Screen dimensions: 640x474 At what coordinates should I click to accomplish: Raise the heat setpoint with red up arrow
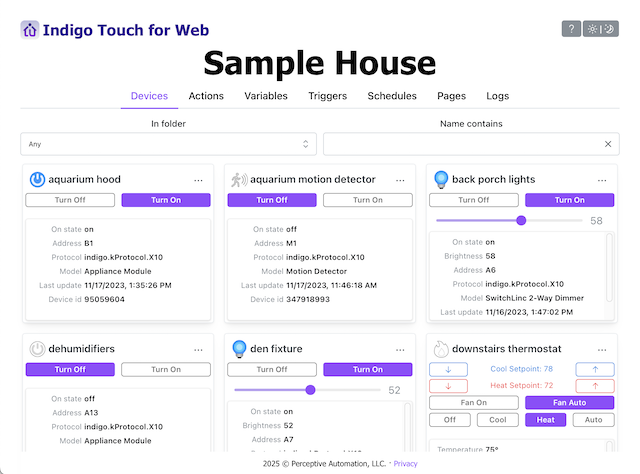tap(595, 386)
